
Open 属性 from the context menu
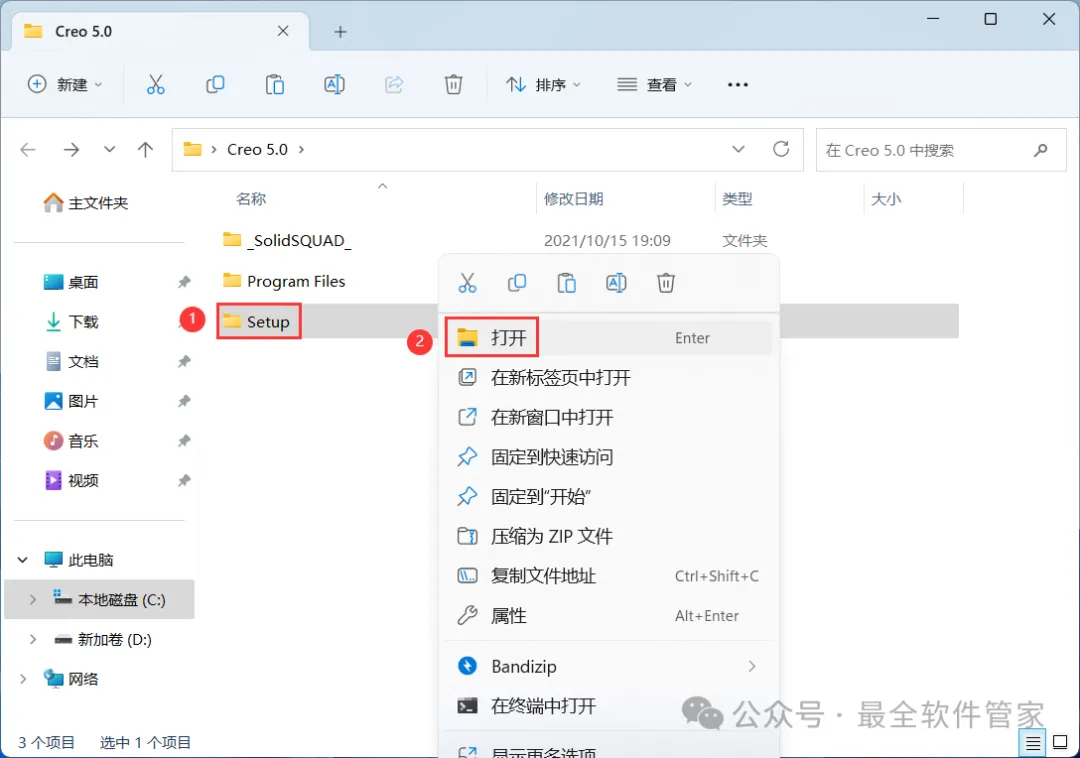[x=608, y=615]
